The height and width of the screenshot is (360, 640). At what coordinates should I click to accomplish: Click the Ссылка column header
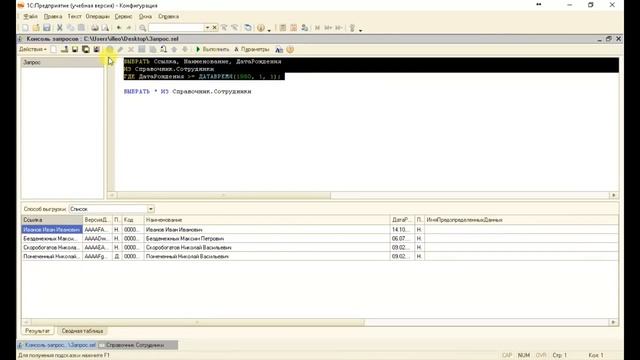[x=52, y=220]
